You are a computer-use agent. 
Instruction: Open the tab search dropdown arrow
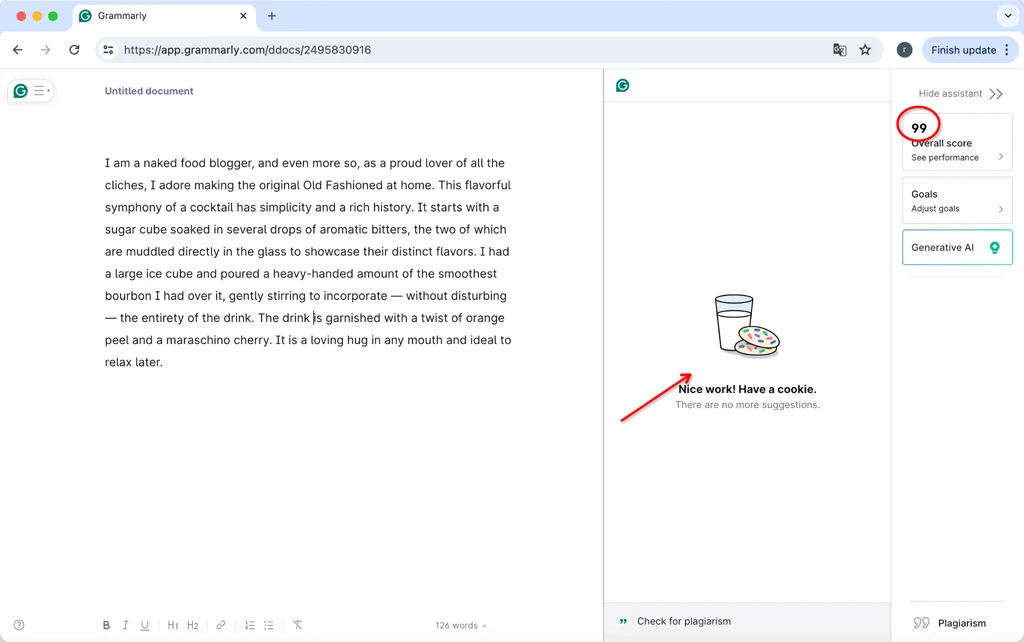point(1008,16)
